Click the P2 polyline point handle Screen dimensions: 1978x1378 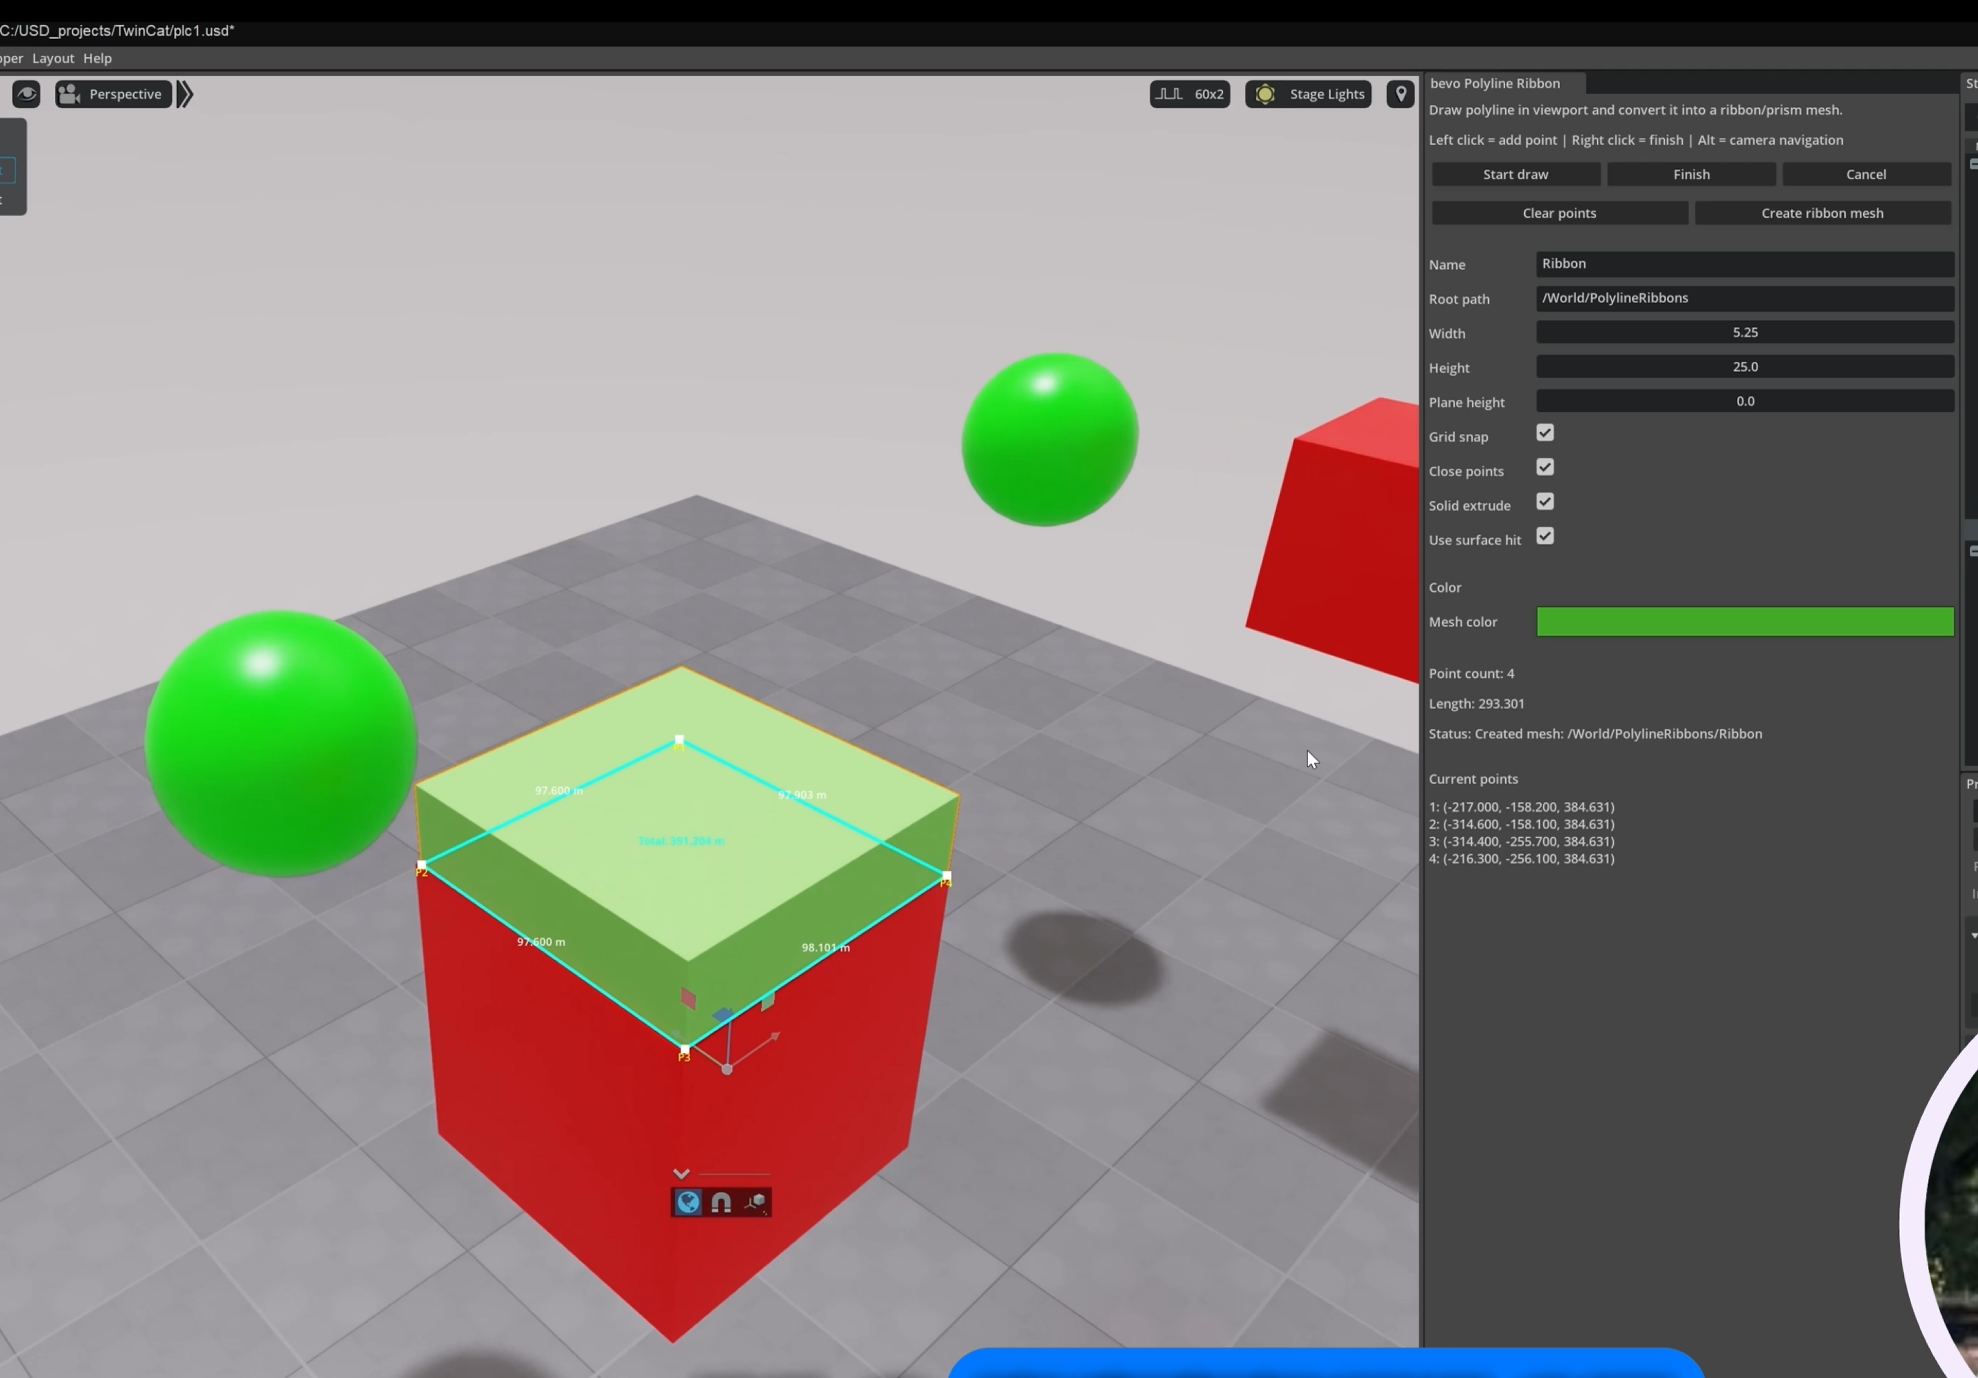pos(421,865)
